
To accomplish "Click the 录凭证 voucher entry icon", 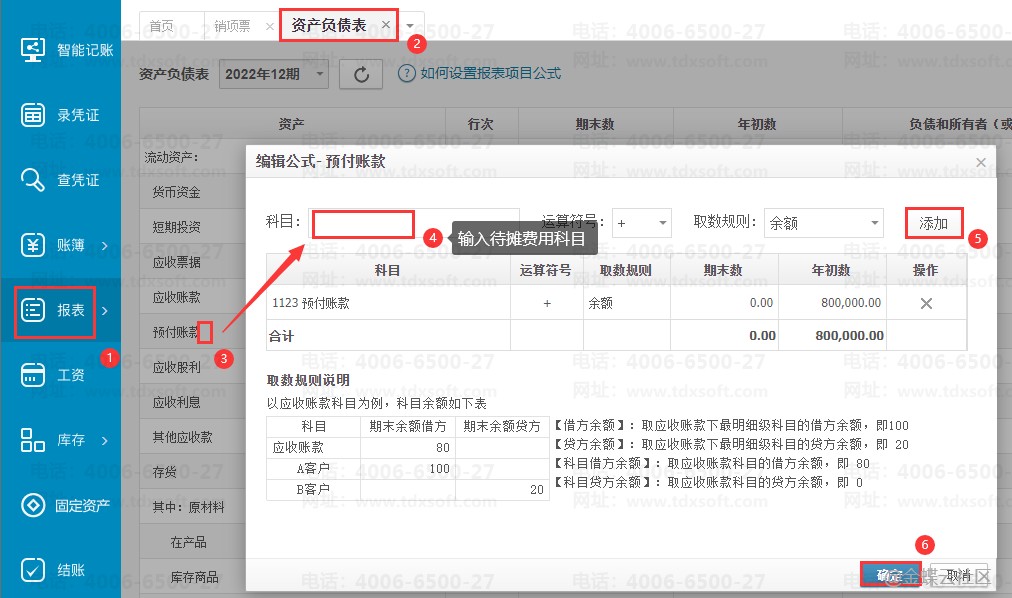I will click(x=34, y=115).
